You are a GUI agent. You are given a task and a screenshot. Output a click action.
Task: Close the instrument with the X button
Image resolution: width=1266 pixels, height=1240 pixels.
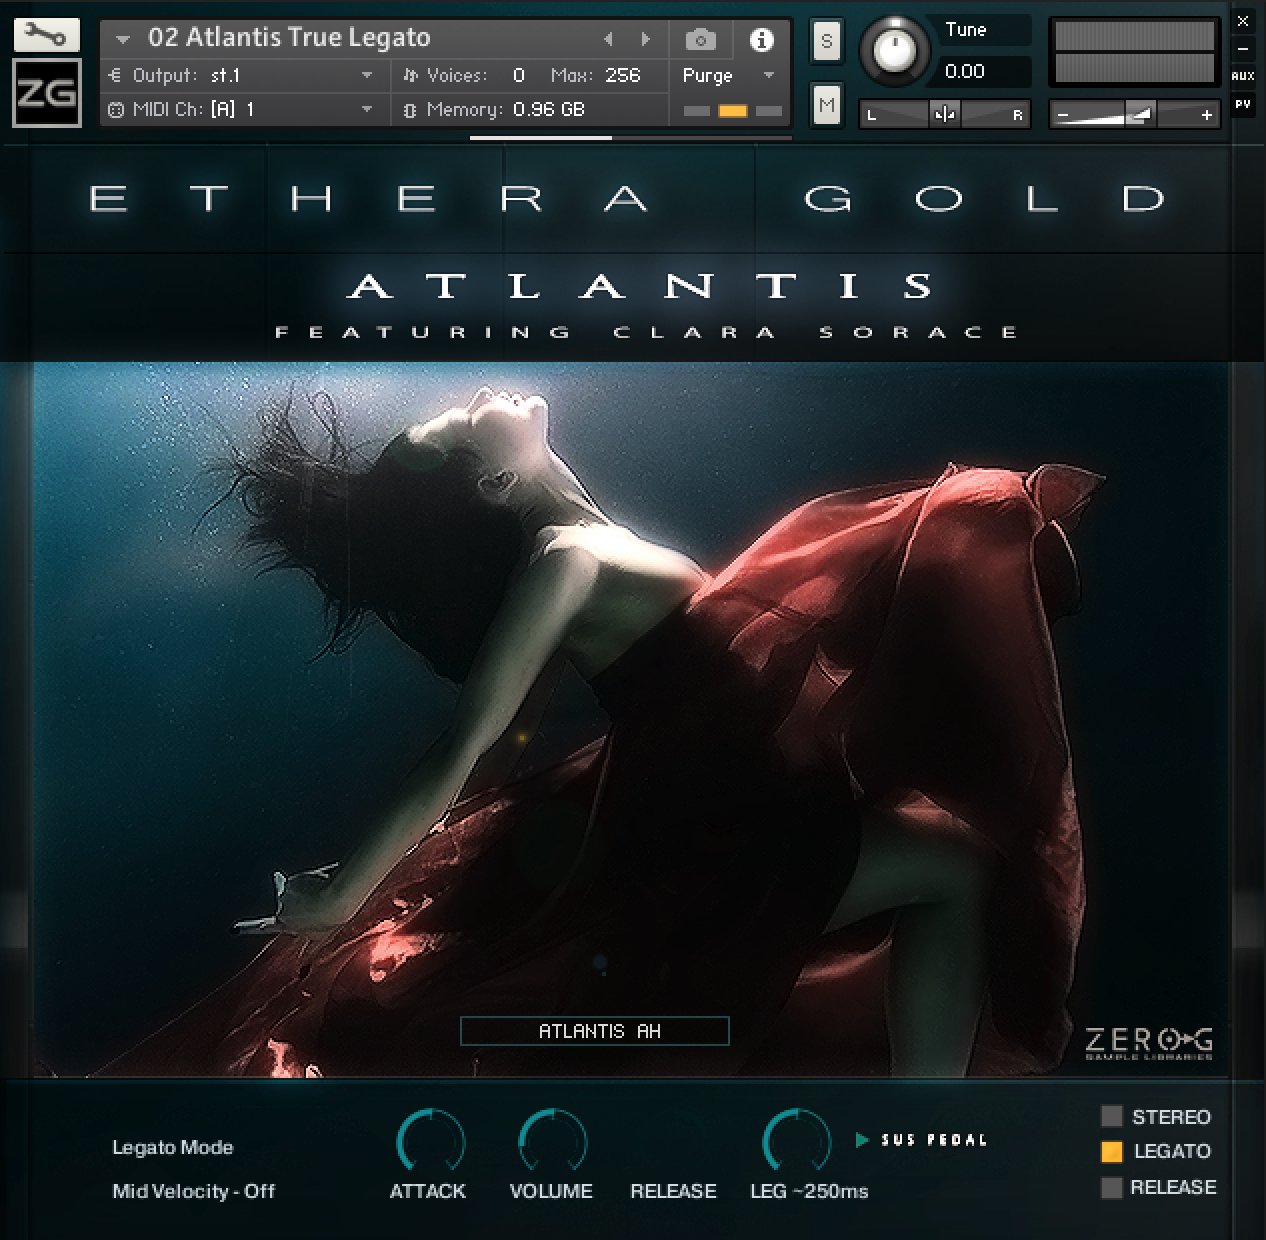1243,21
